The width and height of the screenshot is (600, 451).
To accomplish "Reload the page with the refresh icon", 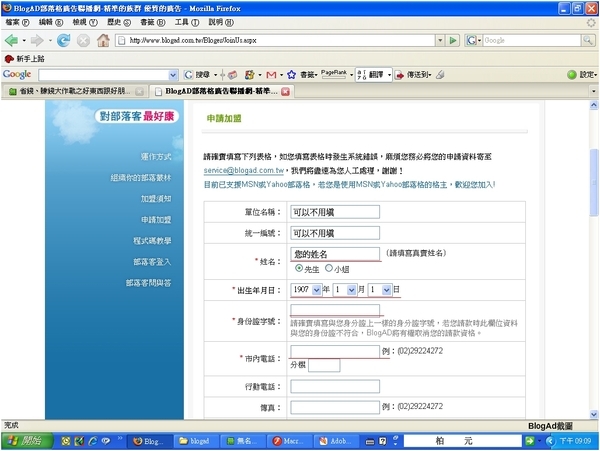I will [63, 40].
